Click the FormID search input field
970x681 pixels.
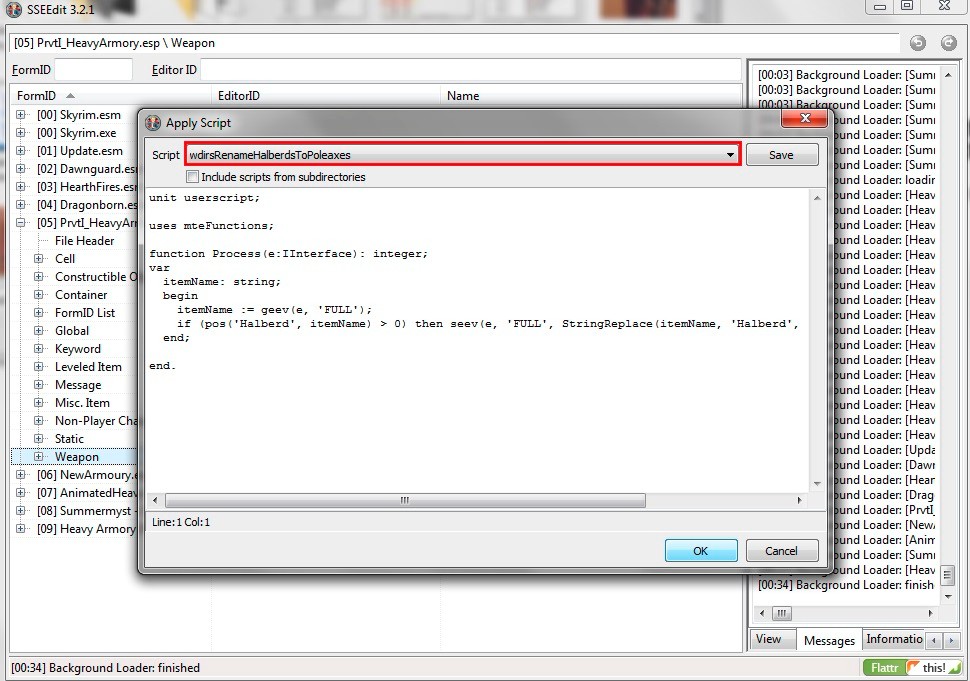click(93, 70)
